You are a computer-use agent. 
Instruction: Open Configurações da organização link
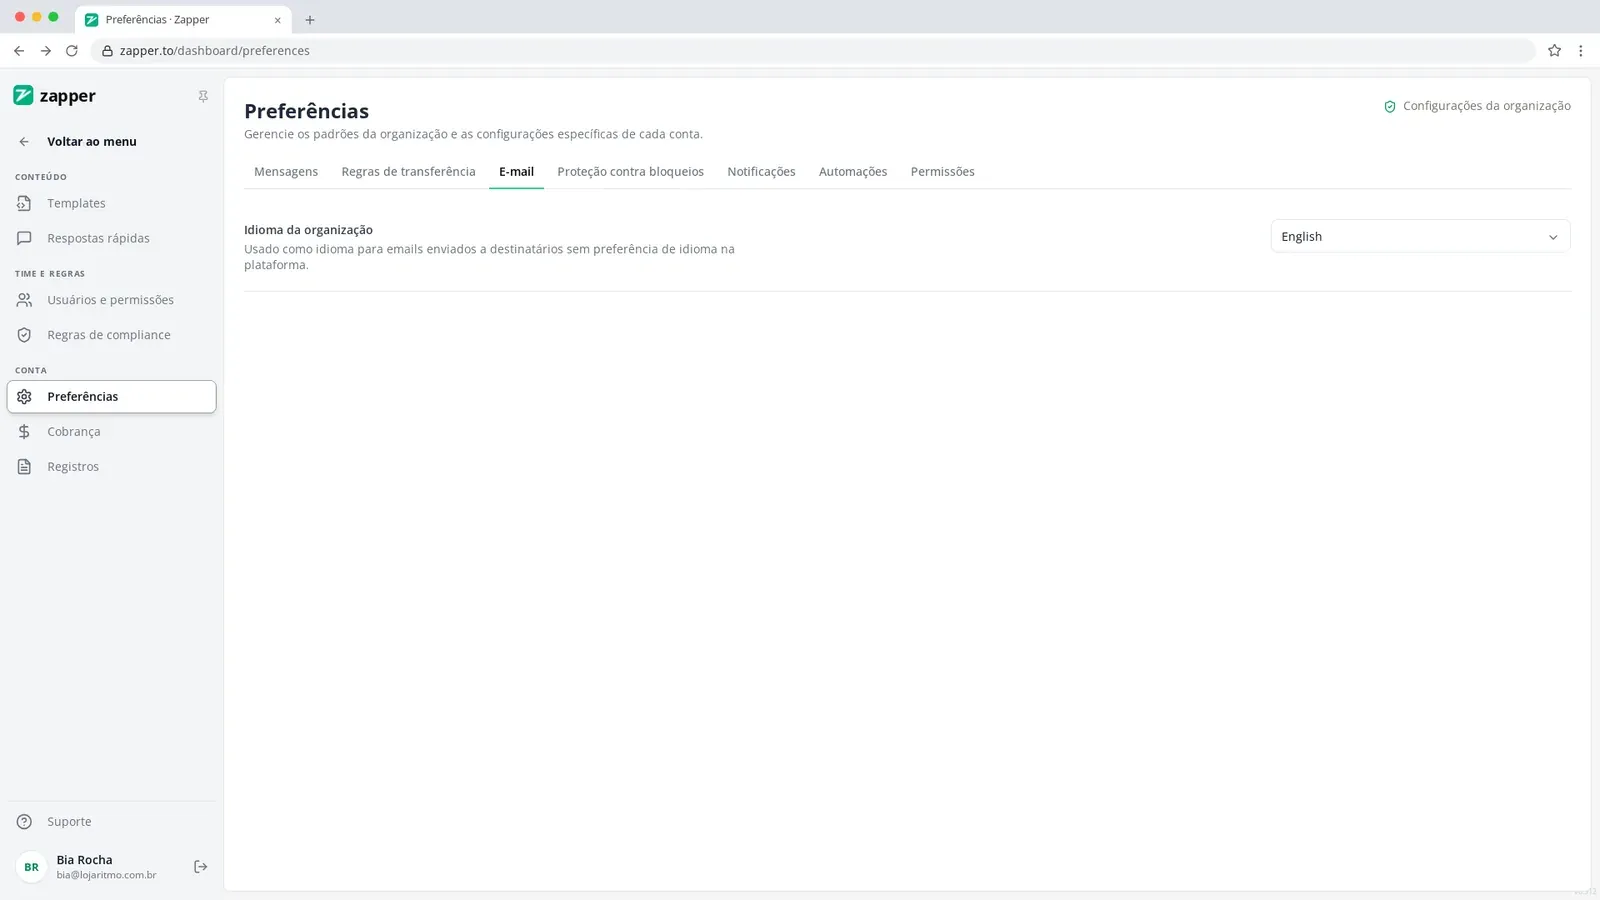click(x=1477, y=106)
